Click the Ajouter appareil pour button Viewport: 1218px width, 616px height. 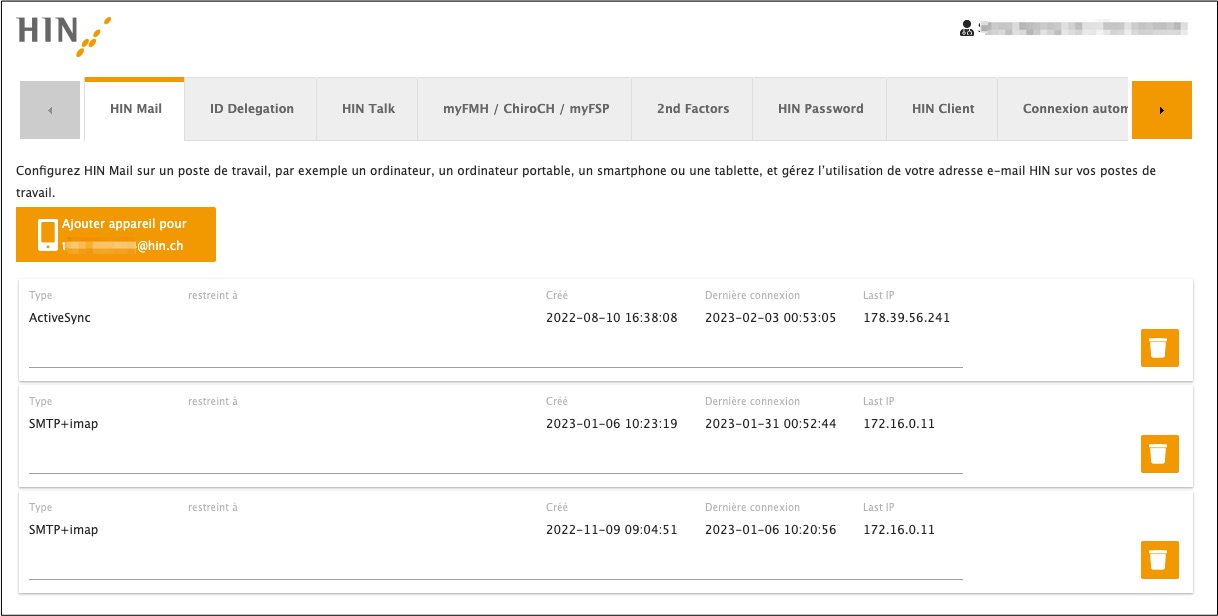coord(116,234)
